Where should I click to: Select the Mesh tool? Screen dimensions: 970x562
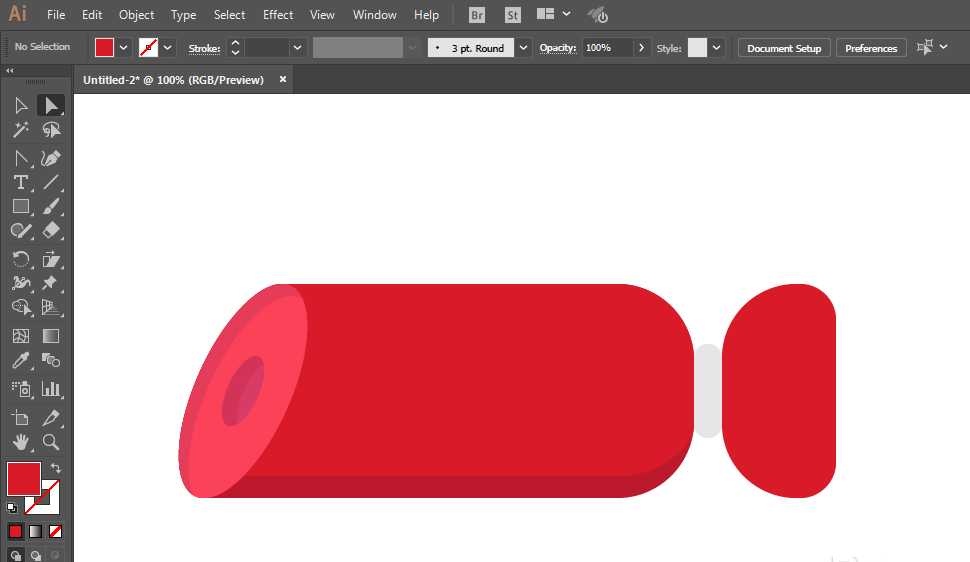pos(20,336)
